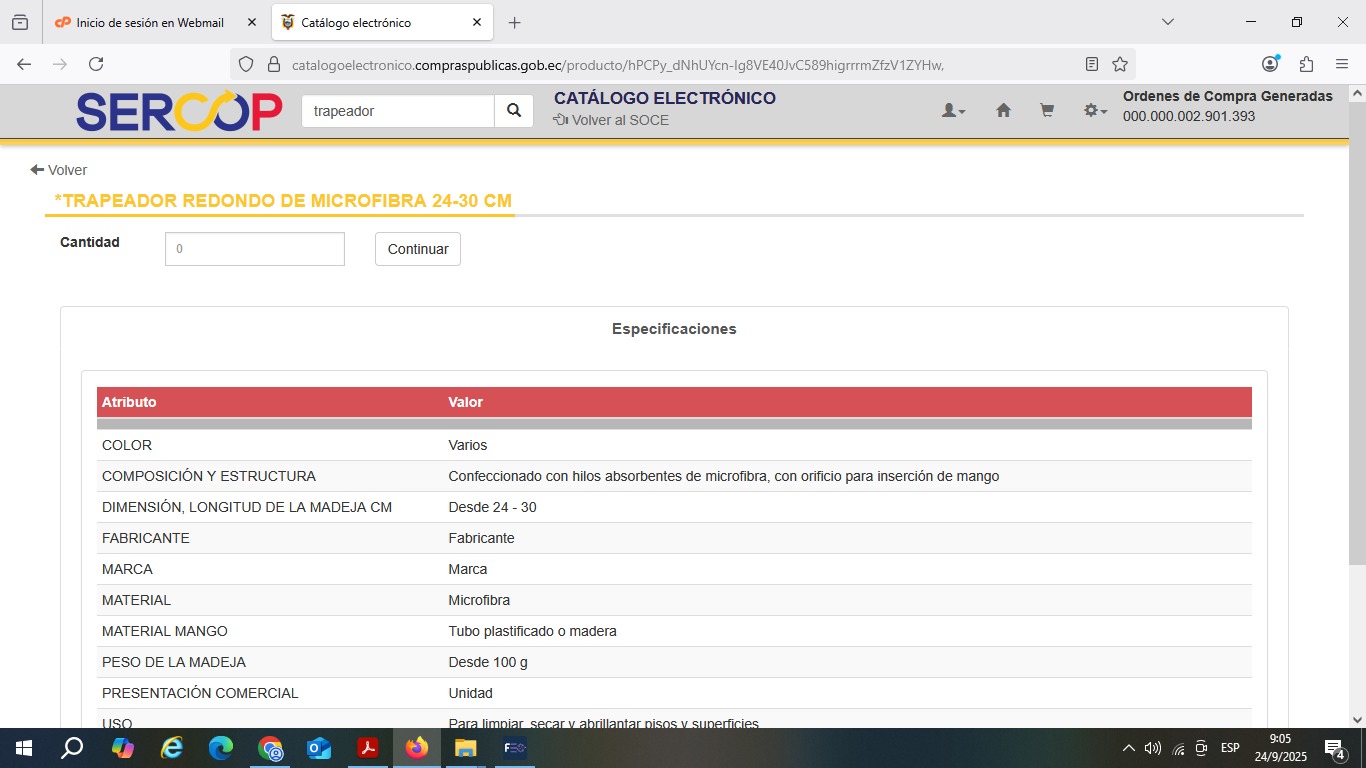Open Outlook from the Windows taskbar
The image size is (1366, 768).
click(319, 748)
